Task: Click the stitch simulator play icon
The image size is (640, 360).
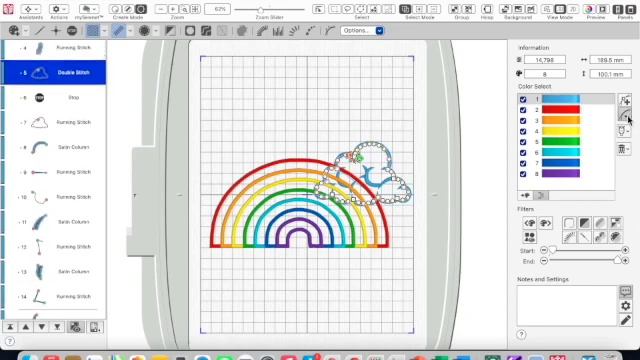Action: pos(602,9)
